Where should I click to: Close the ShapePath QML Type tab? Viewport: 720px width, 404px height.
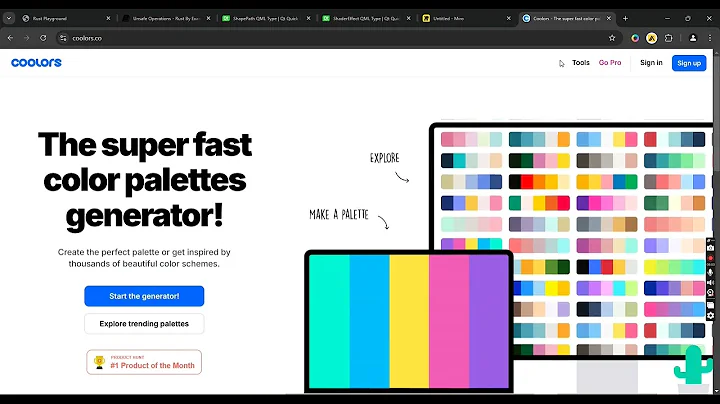[x=309, y=18]
